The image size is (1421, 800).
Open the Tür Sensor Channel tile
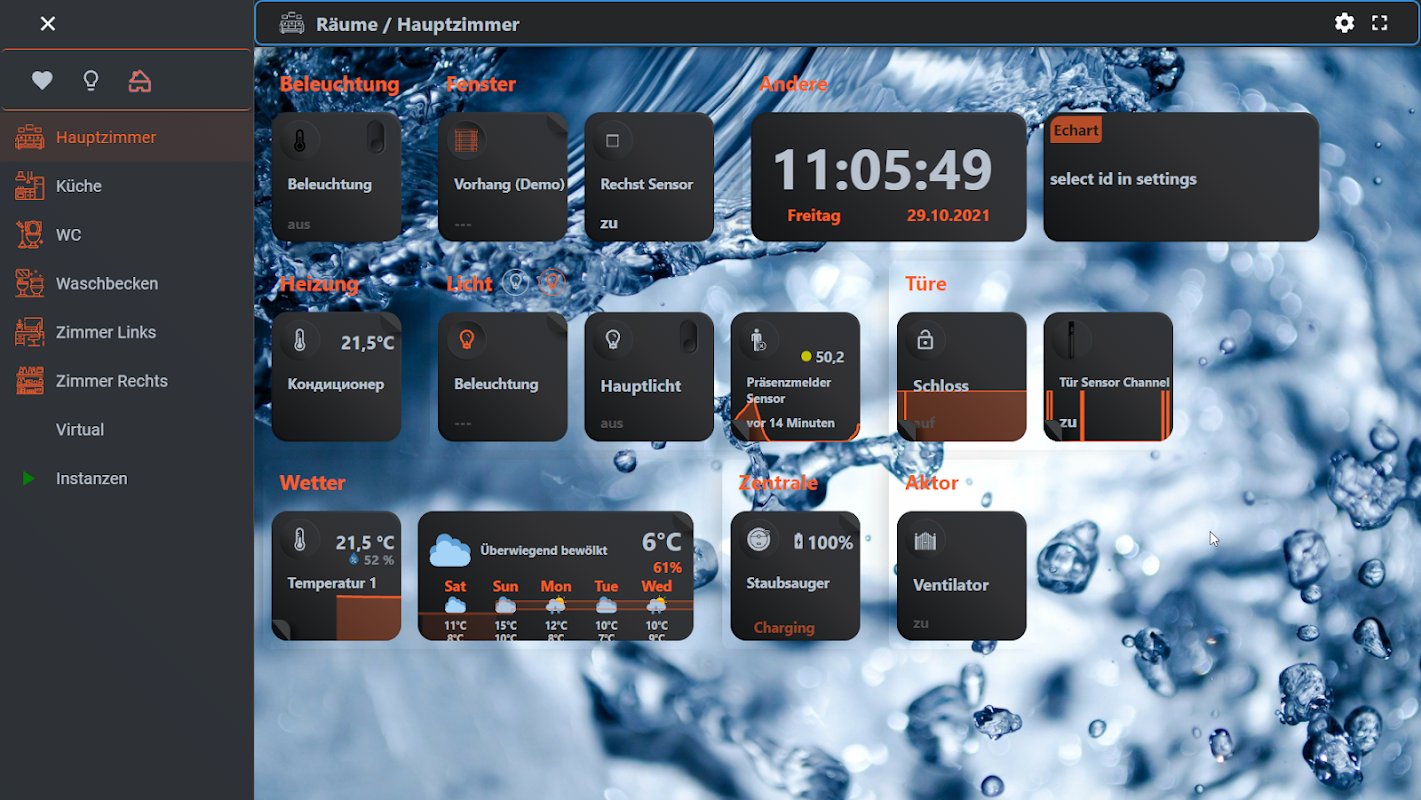(x=1108, y=377)
